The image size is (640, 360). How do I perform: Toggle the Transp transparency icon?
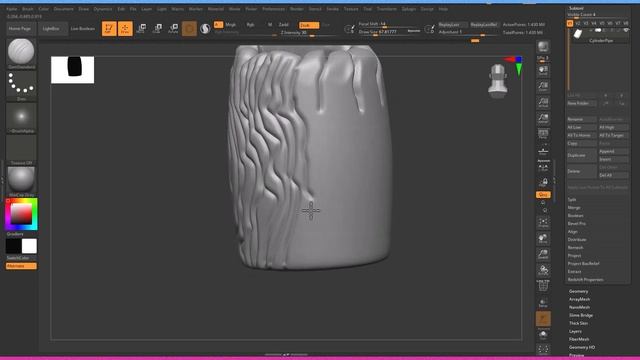pos(543,302)
